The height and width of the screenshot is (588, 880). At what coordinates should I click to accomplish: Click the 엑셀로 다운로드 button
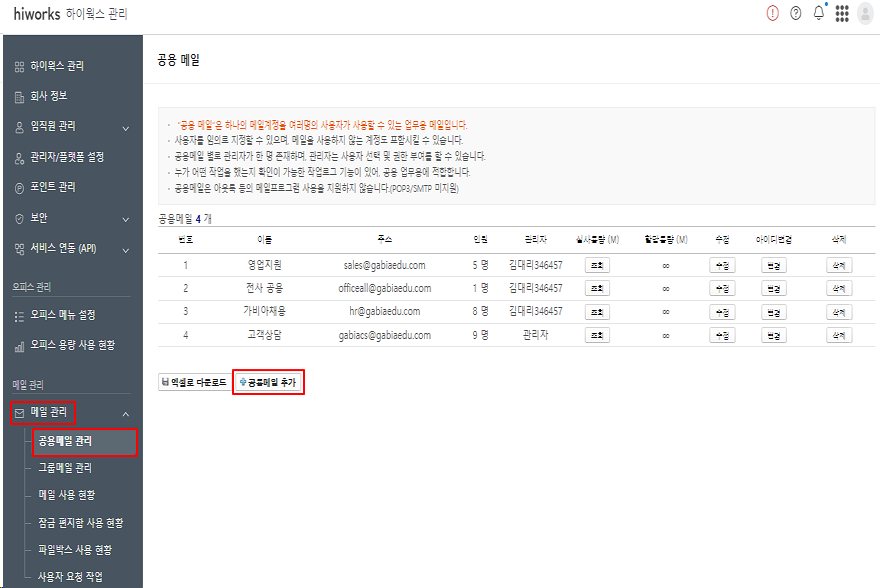tap(194, 382)
